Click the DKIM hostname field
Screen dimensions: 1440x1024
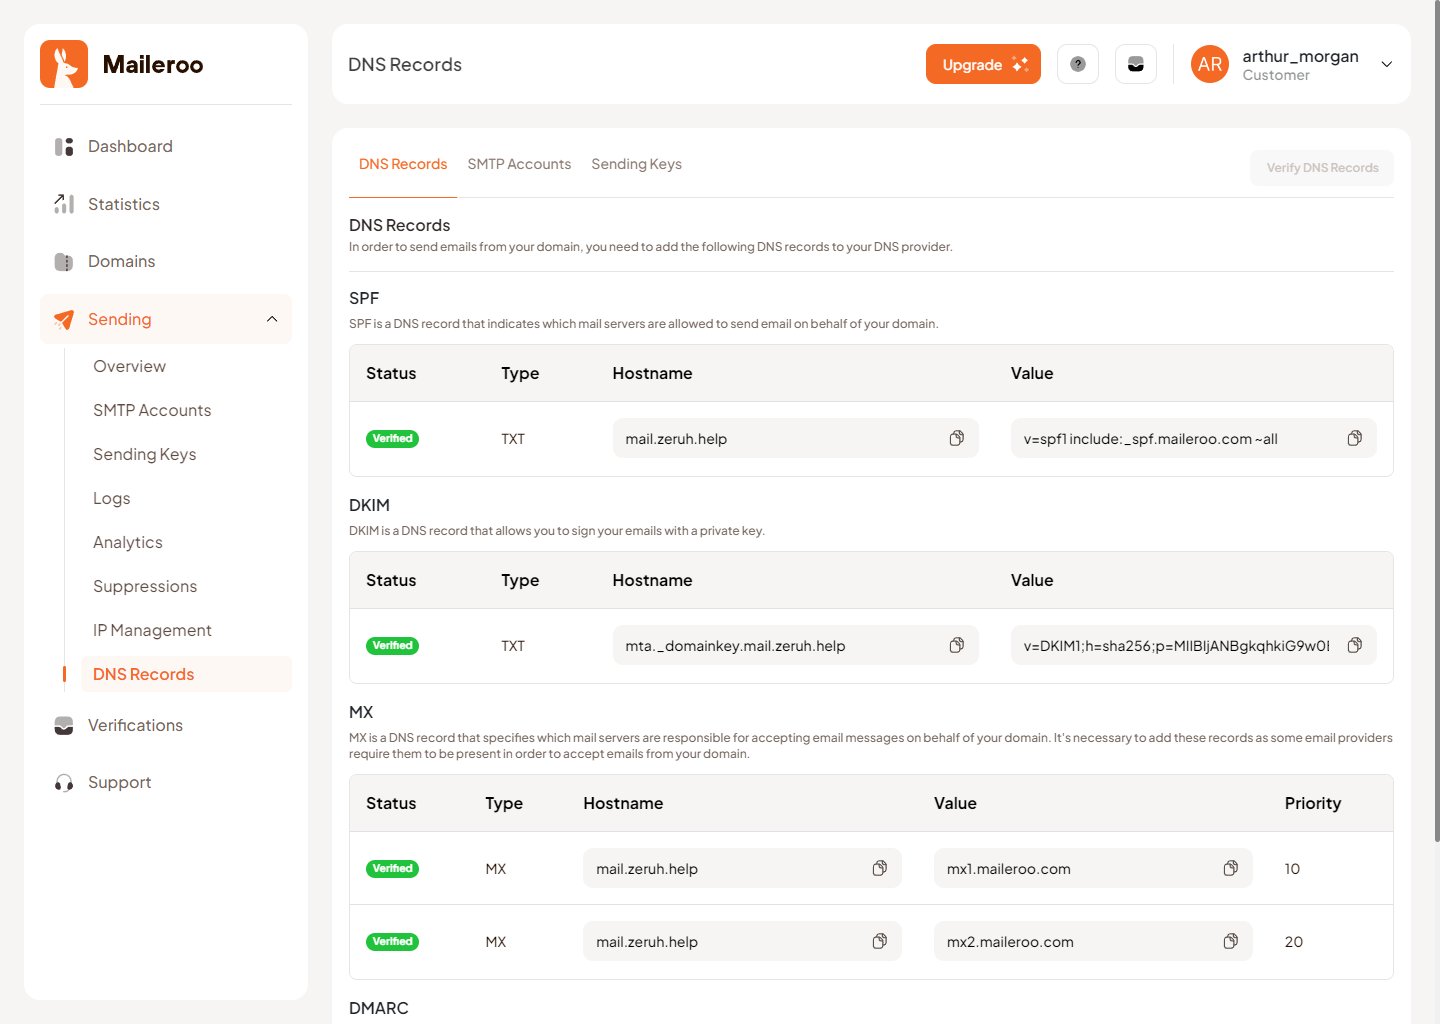pos(796,645)
